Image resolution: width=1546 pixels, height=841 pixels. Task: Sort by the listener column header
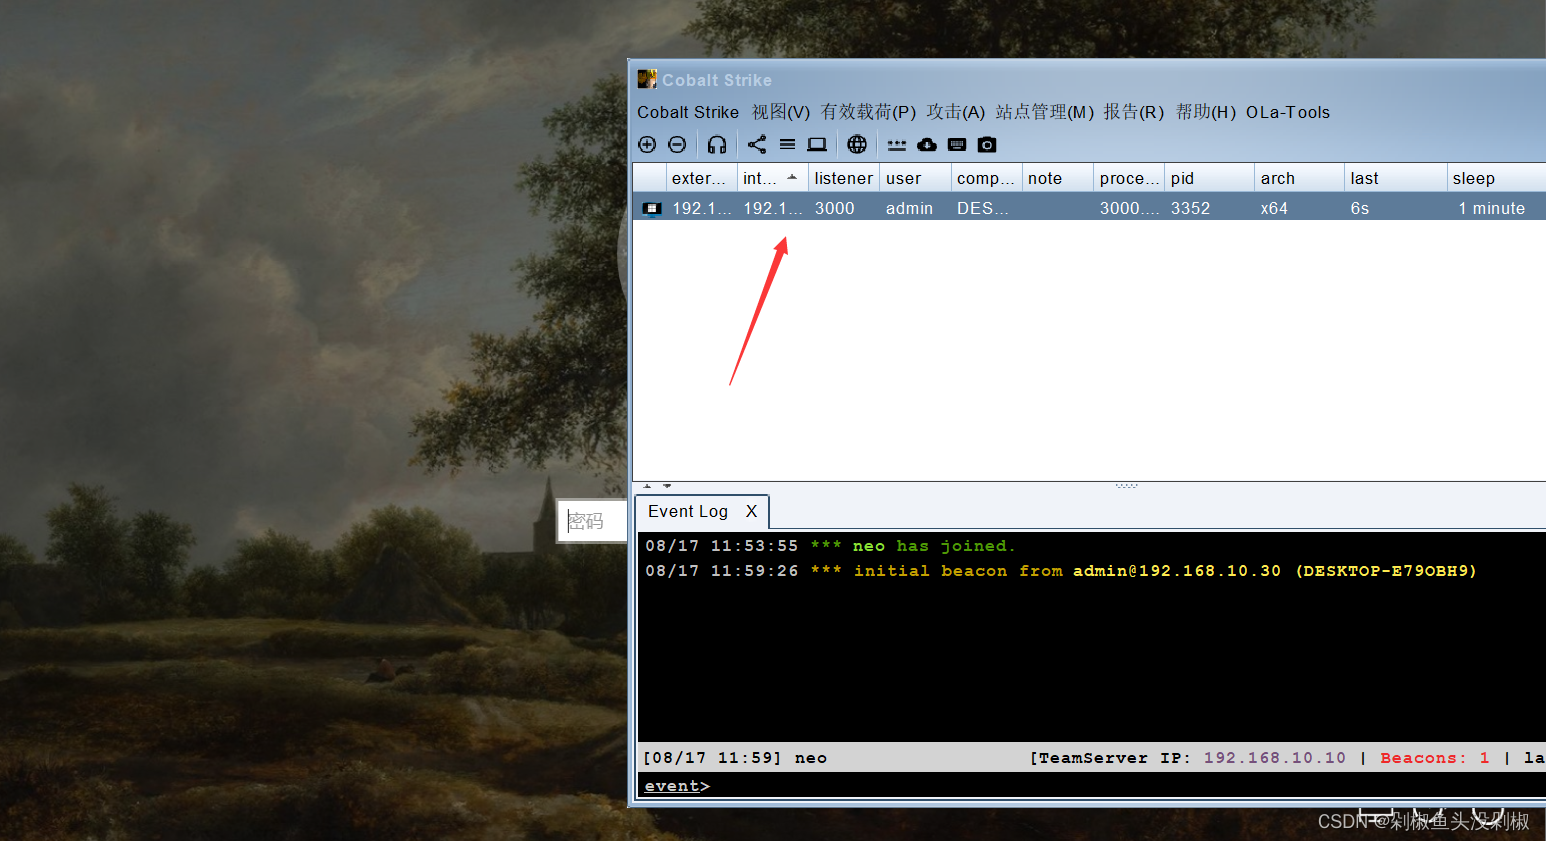tap(843, 178)
